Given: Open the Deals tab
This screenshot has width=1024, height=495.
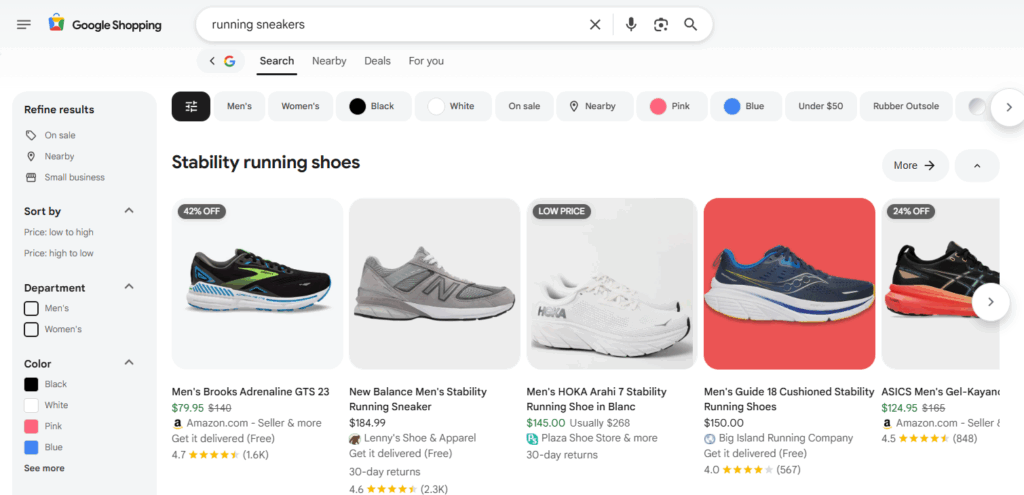Looking at the screenshot, I should pos(377,61).
